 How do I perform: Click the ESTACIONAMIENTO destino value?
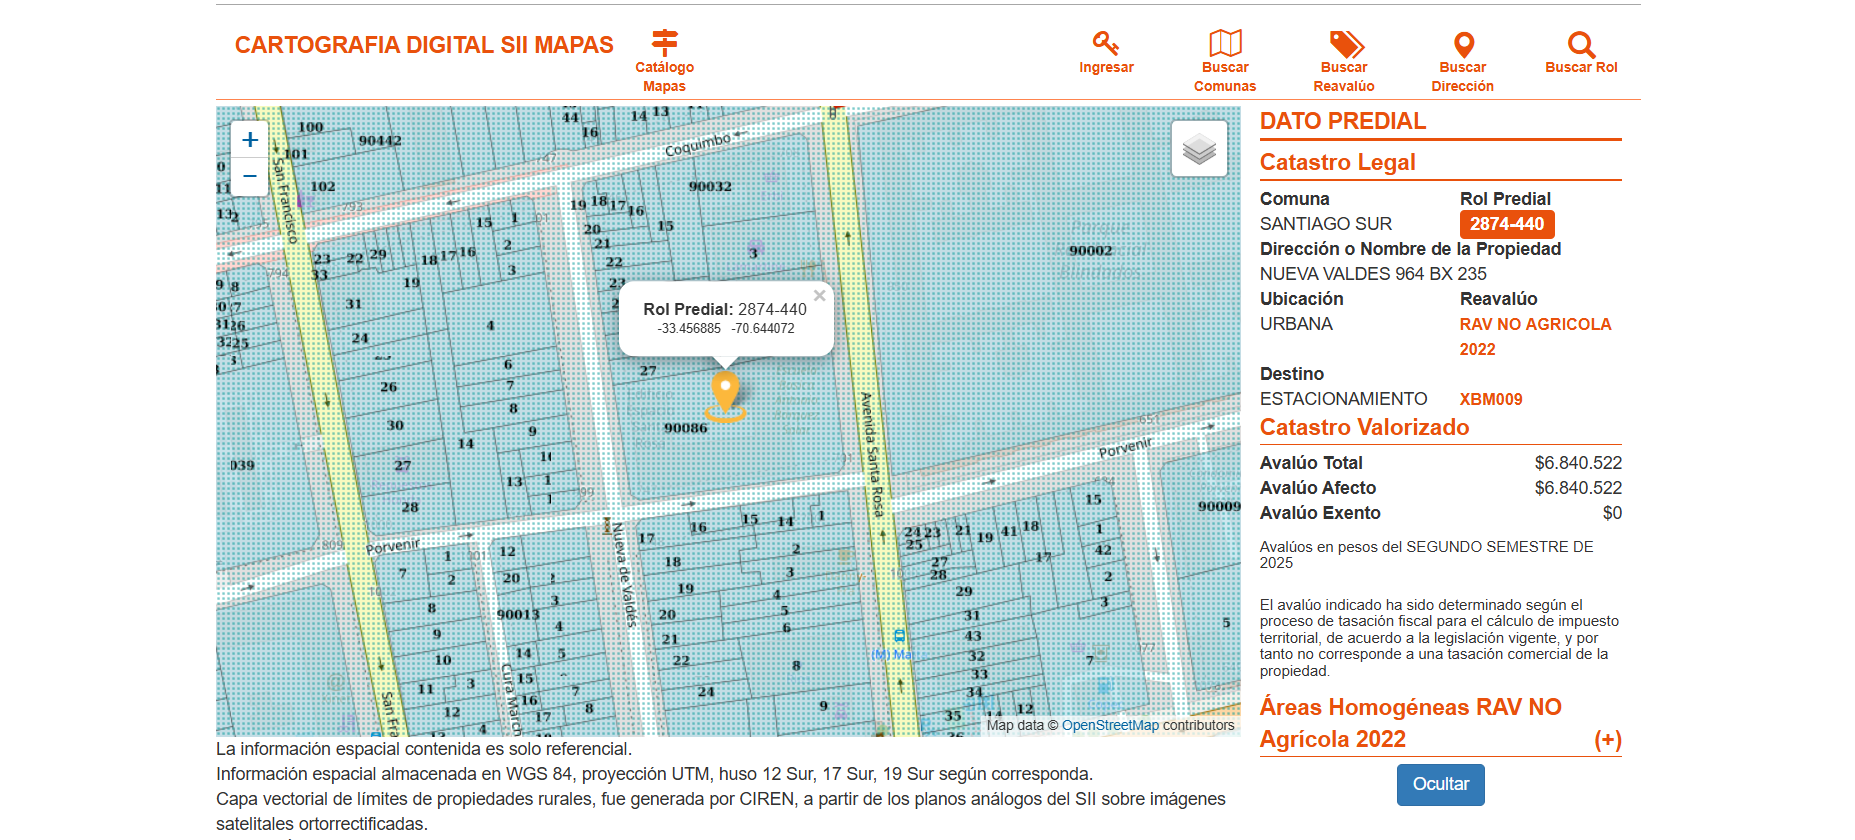(x=1344, y=399)
